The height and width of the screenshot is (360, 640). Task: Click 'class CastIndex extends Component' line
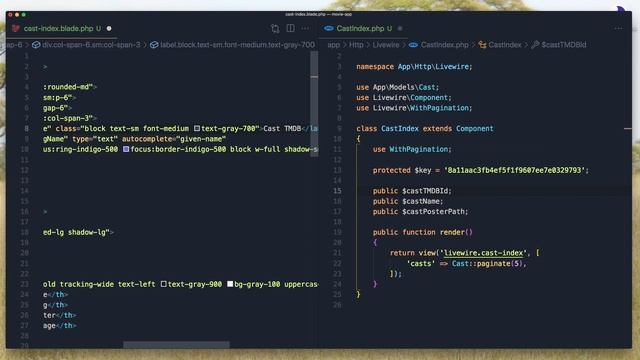pyautogui.click(x=424, y=129)
